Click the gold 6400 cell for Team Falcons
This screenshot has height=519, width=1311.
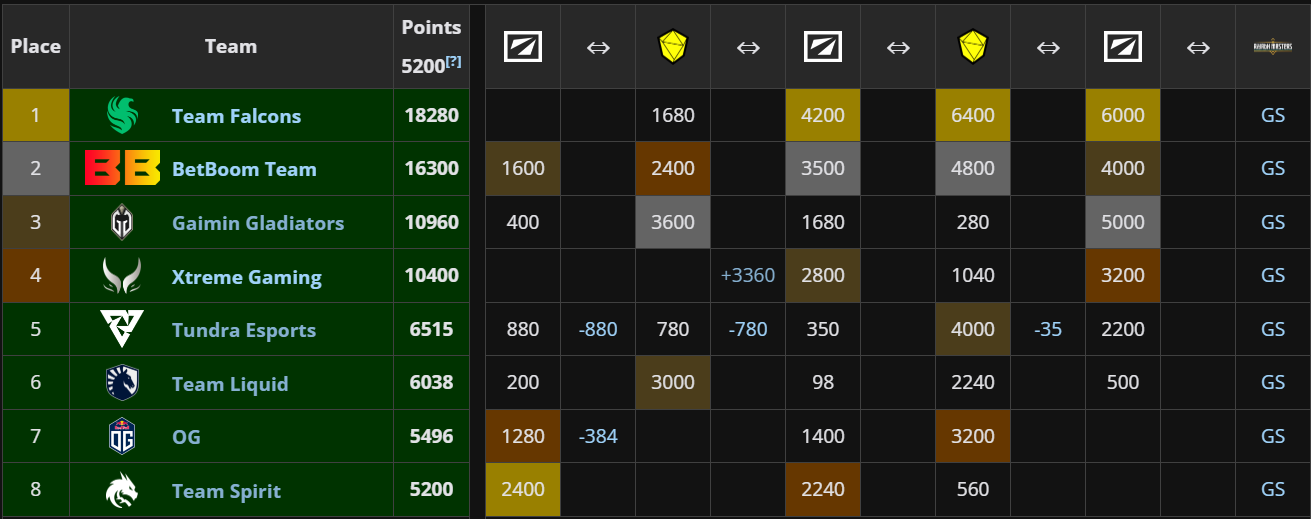(972, 116)
